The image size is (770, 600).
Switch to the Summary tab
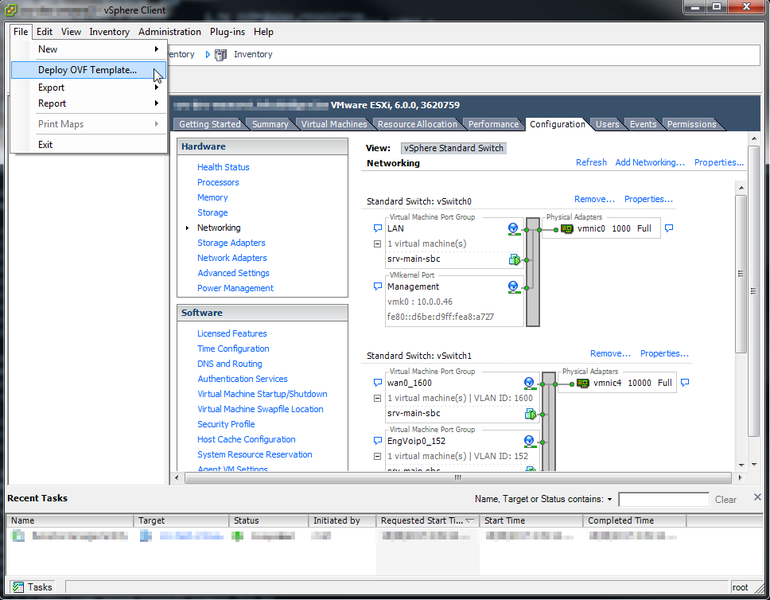pos(270,124)
